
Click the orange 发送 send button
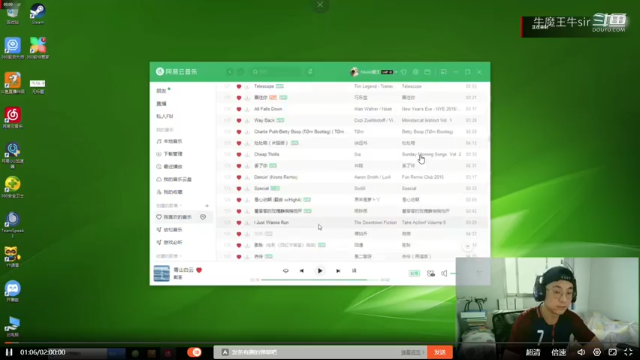440,352
